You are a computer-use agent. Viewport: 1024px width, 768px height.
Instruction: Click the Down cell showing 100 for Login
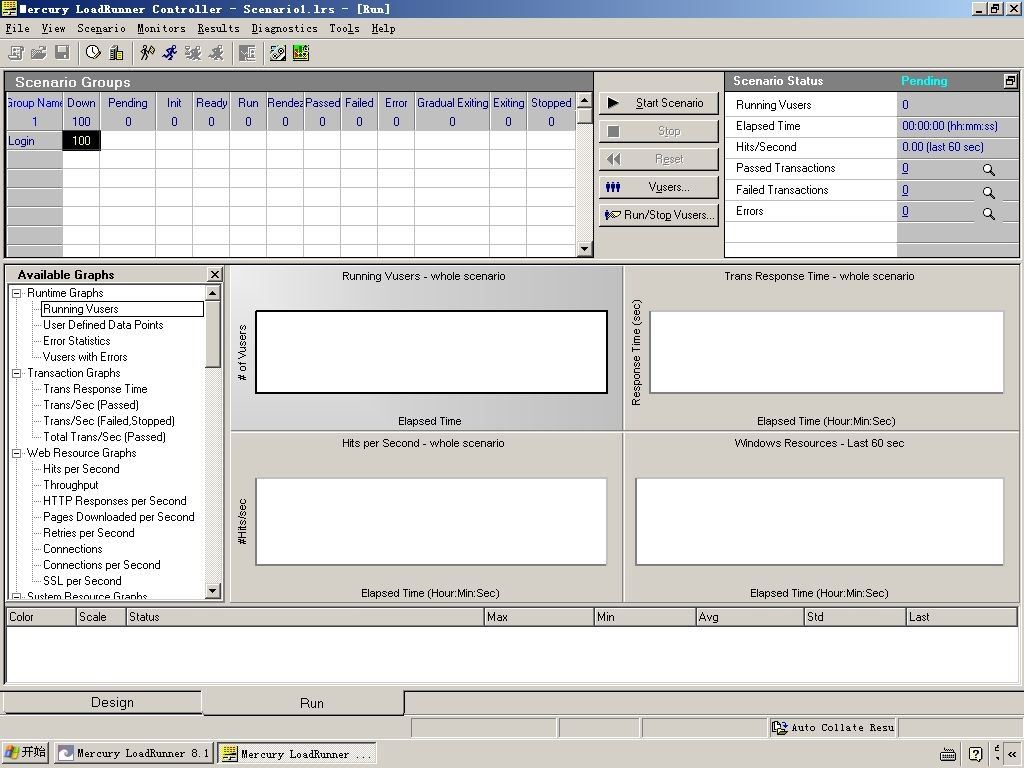[x=82, y=140]
